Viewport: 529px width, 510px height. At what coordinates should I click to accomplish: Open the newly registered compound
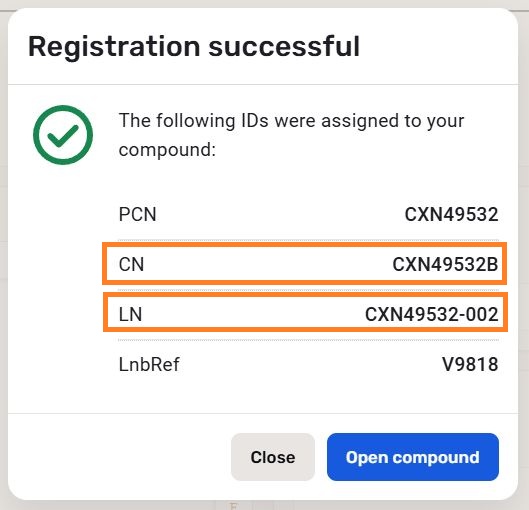[x=413, y=457]
